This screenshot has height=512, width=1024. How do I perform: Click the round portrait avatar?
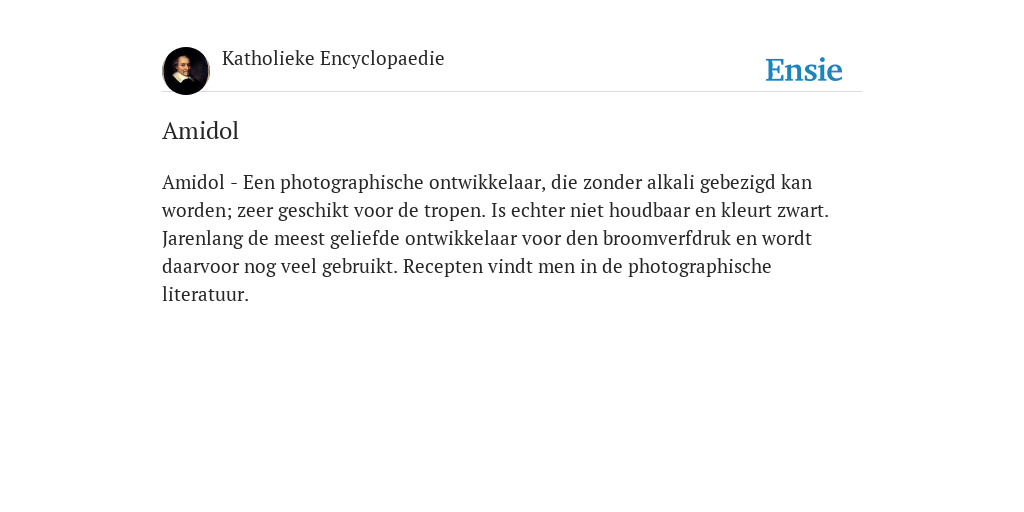point(186,71)
